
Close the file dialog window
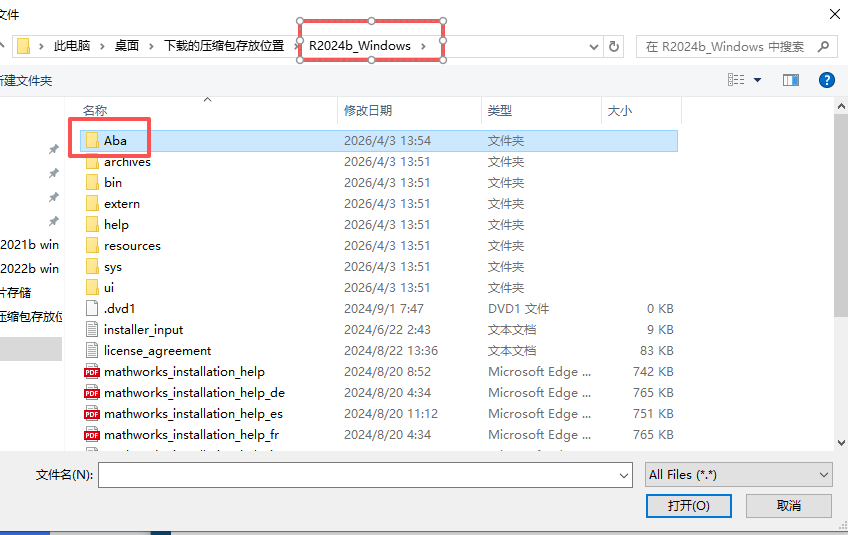coord(834,14)
